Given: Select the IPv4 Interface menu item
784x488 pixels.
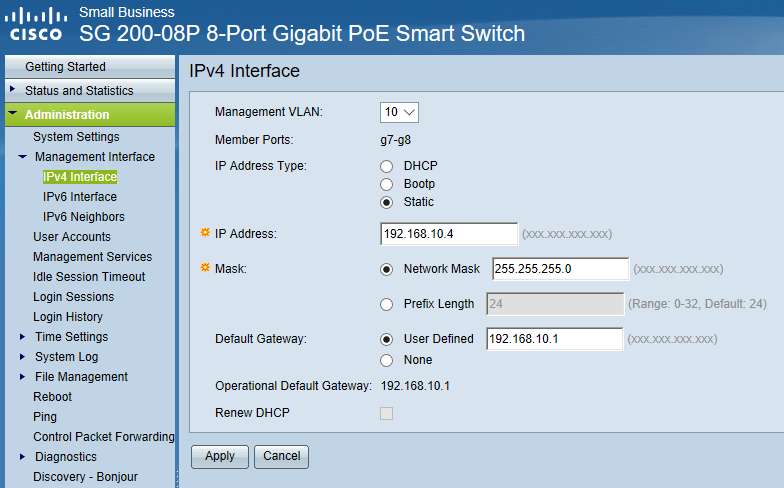Looking at the screenshot, I should point(80,176).
